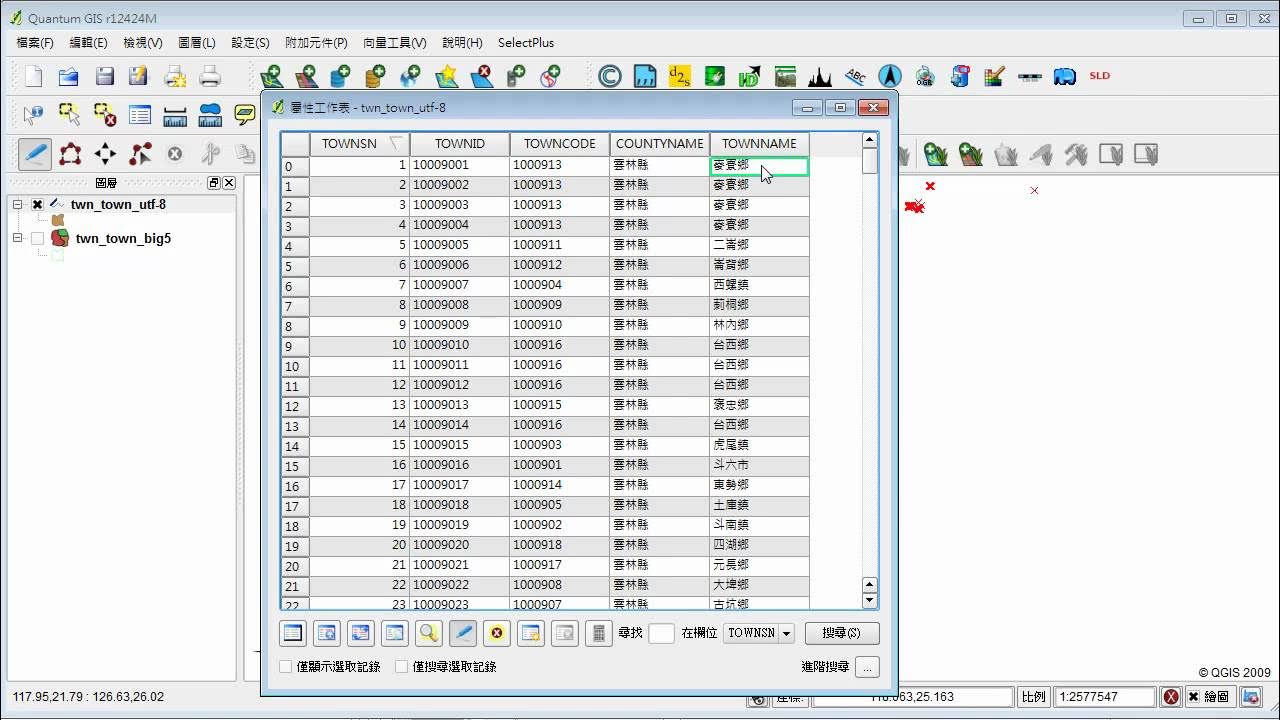Click the Measure Line ruler icon
Viewport: 1280px width, 720px height.
coord(174,115)
